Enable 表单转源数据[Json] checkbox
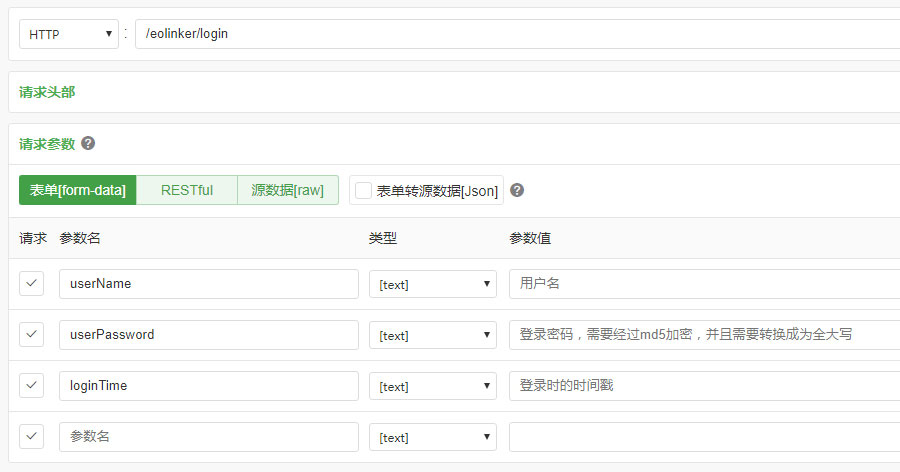Image resolution: width=900 pixels, height=472 pixels. click(363, 191)
